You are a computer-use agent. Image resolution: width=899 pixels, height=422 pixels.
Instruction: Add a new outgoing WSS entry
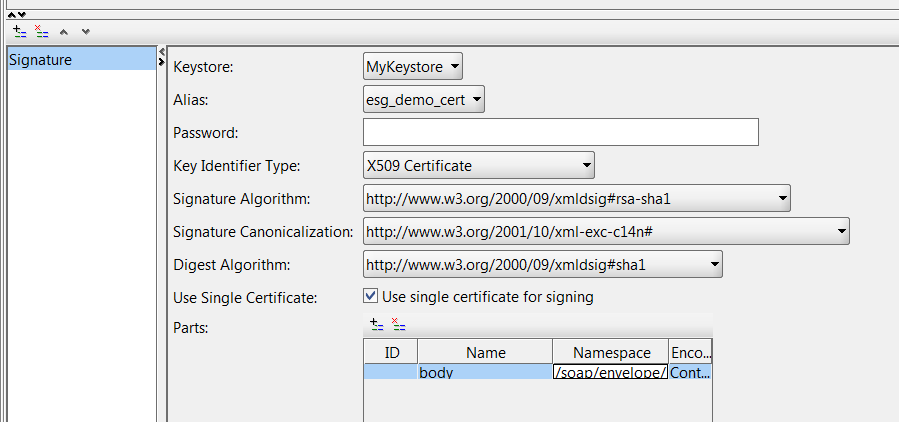coord(20,31)
